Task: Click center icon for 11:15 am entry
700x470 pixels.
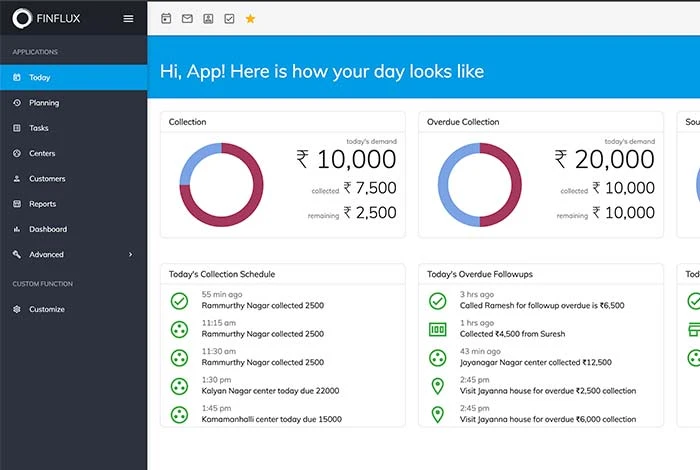Action: [179, 329]
